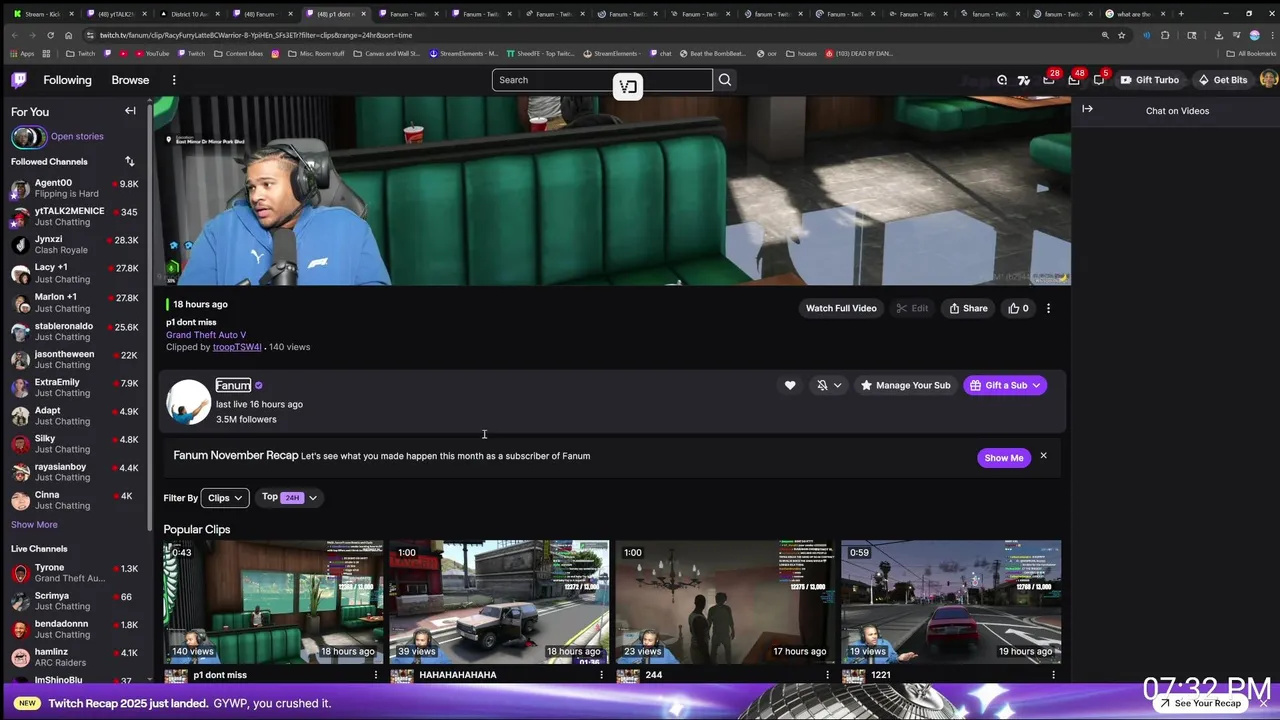Like the clip with the thumbs up

[x=1018, y=308]
